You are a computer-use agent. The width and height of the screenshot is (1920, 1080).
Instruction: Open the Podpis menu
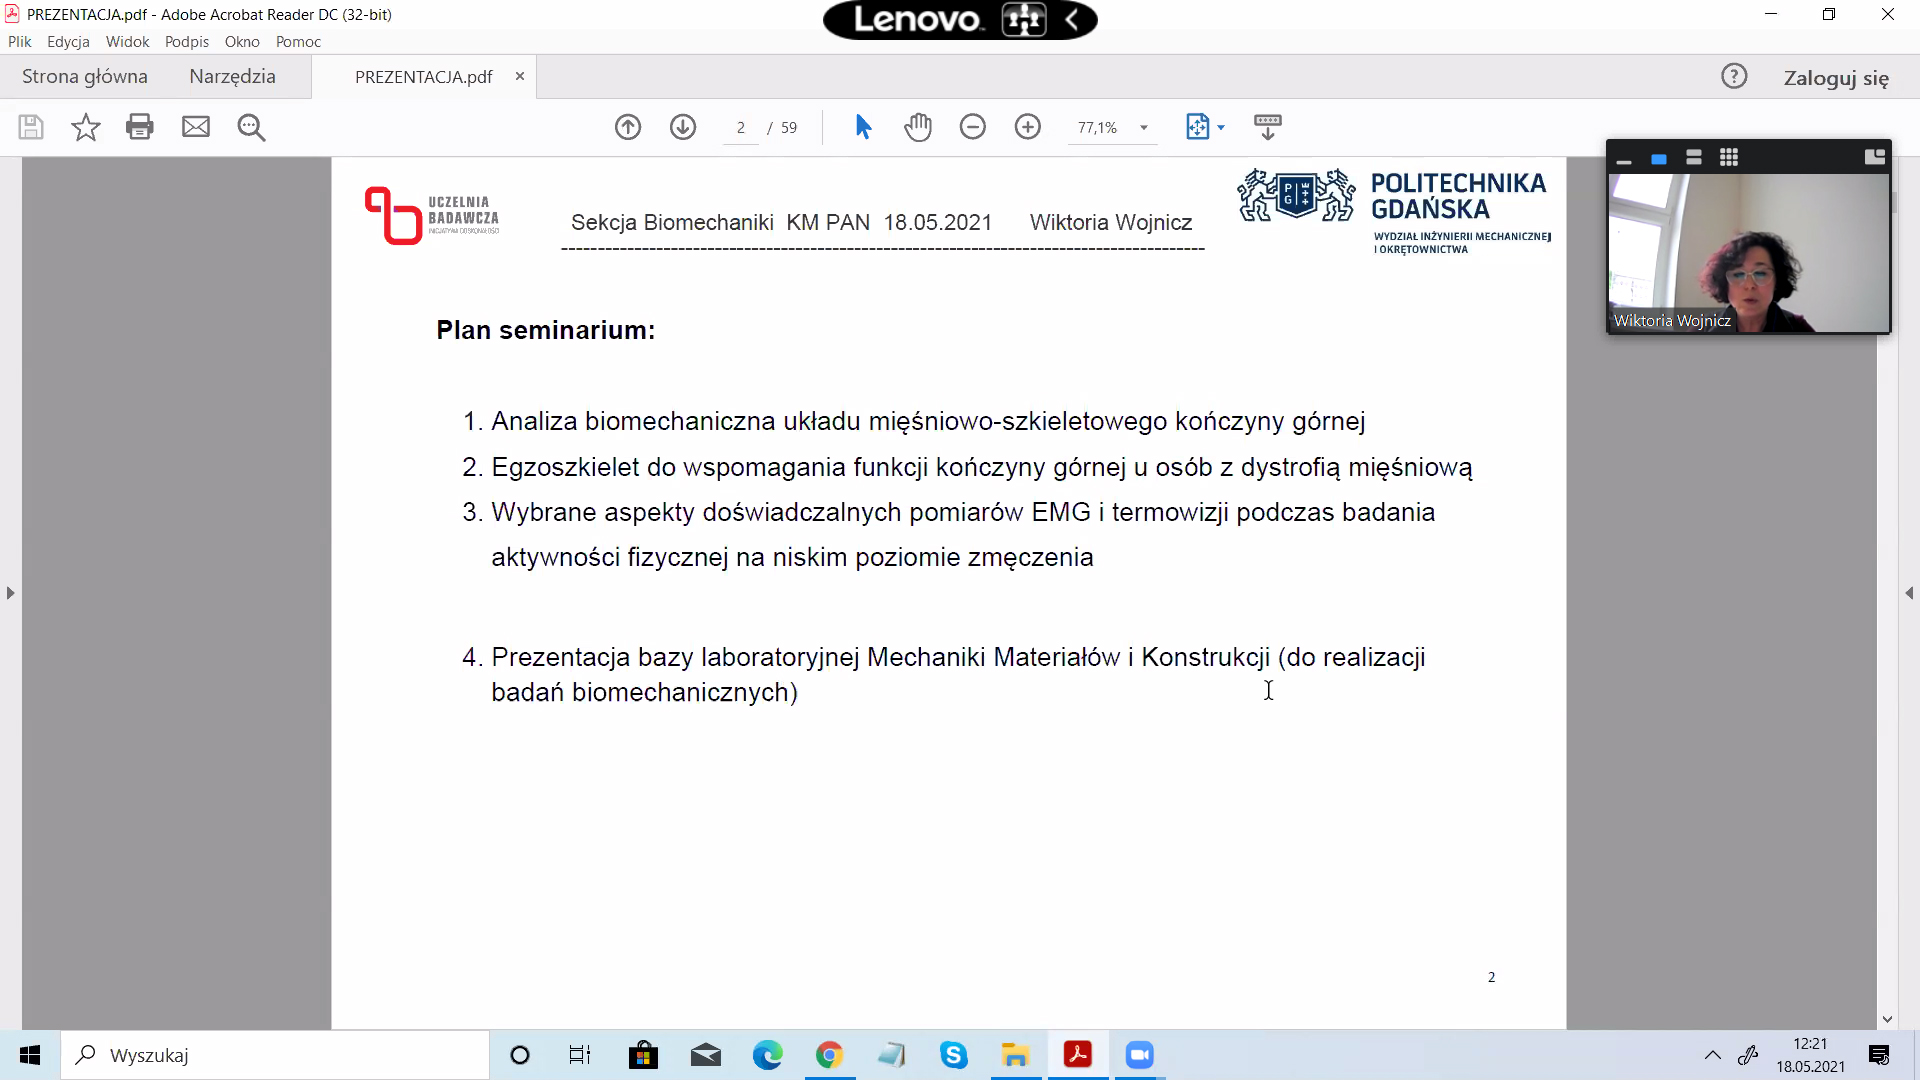pyautogui.click(x=187, y=42)
